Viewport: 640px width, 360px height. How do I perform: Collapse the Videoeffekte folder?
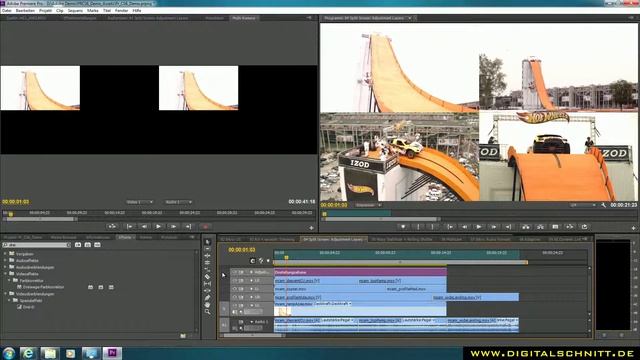click(5, 274)
